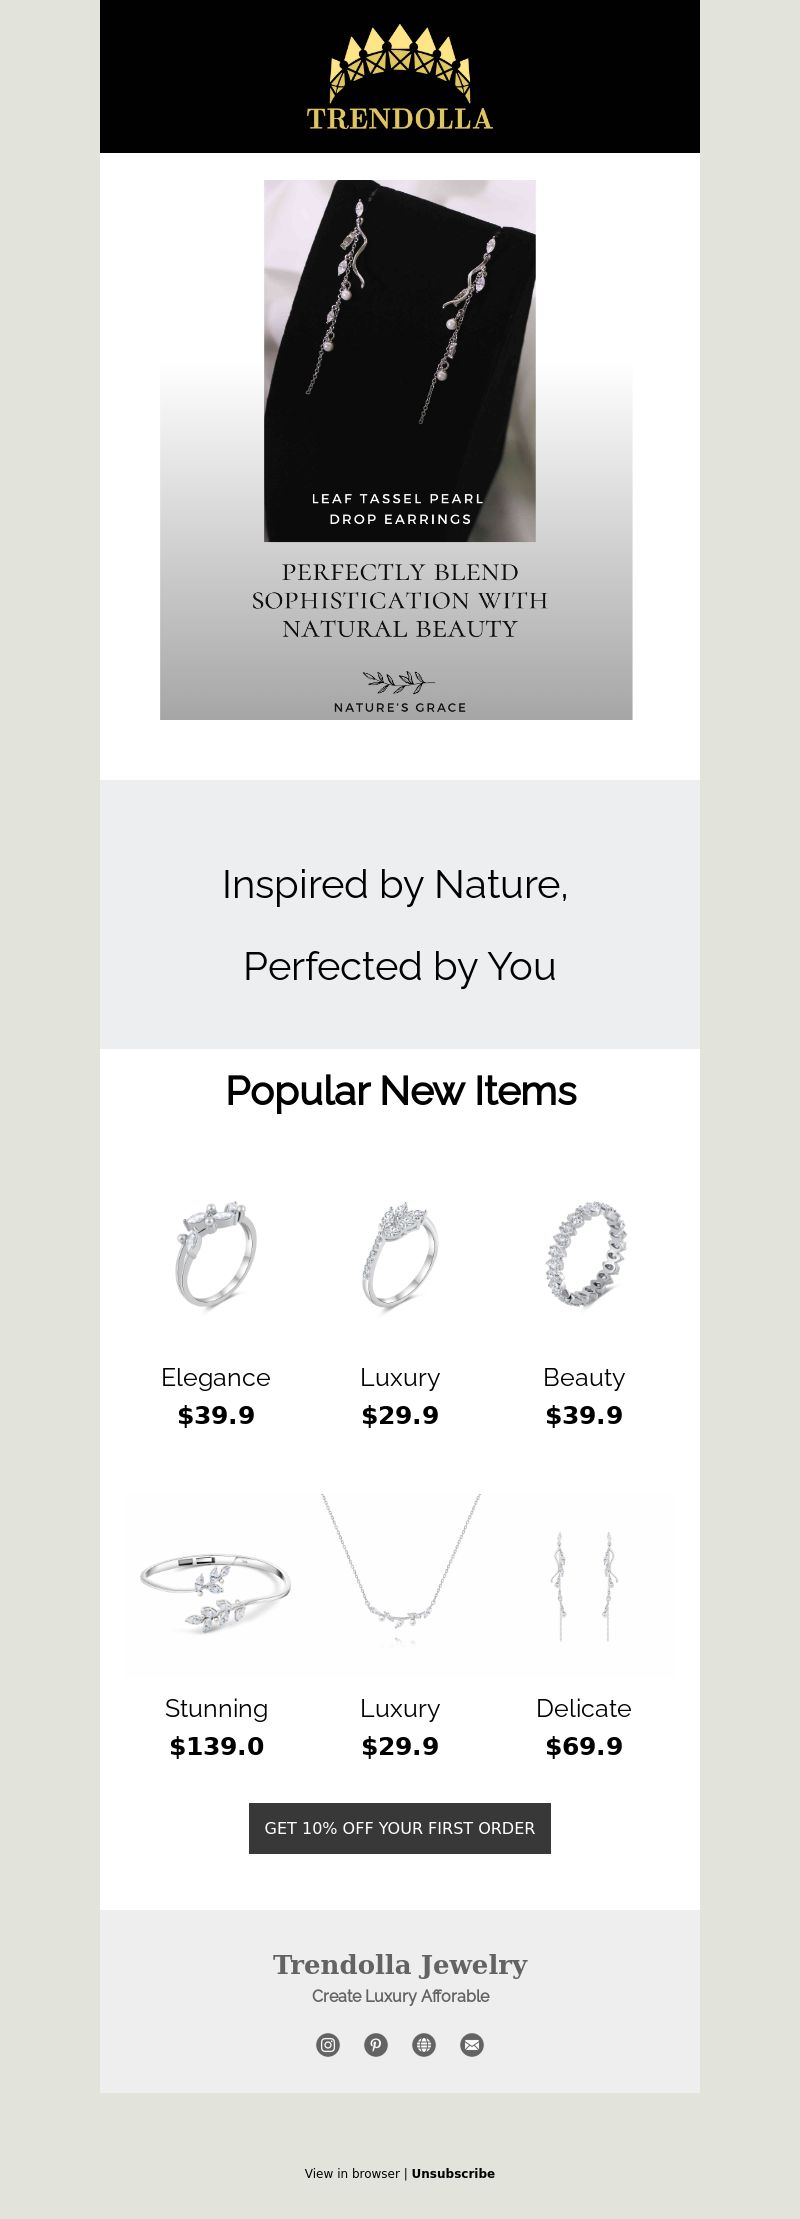
Task: Open the Delicate drop earrings image
Action: coord(584,1586)
